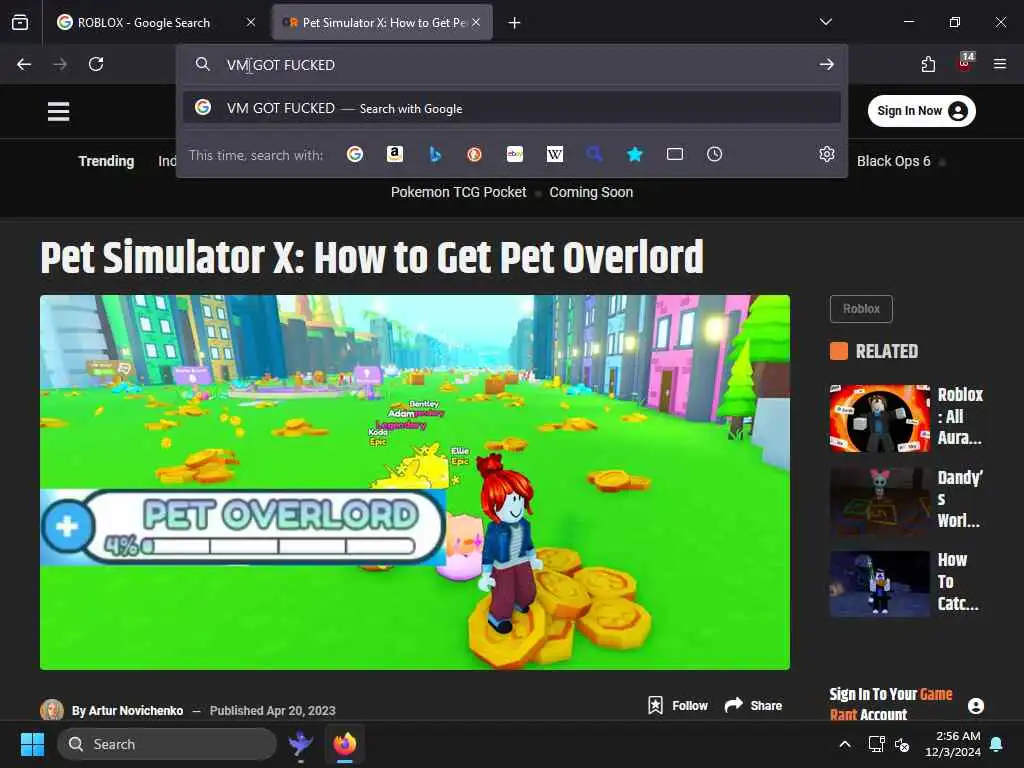Go forward one page
Image resolution: width=1024 pixels, height=768 pixels.
click(60, 64)
